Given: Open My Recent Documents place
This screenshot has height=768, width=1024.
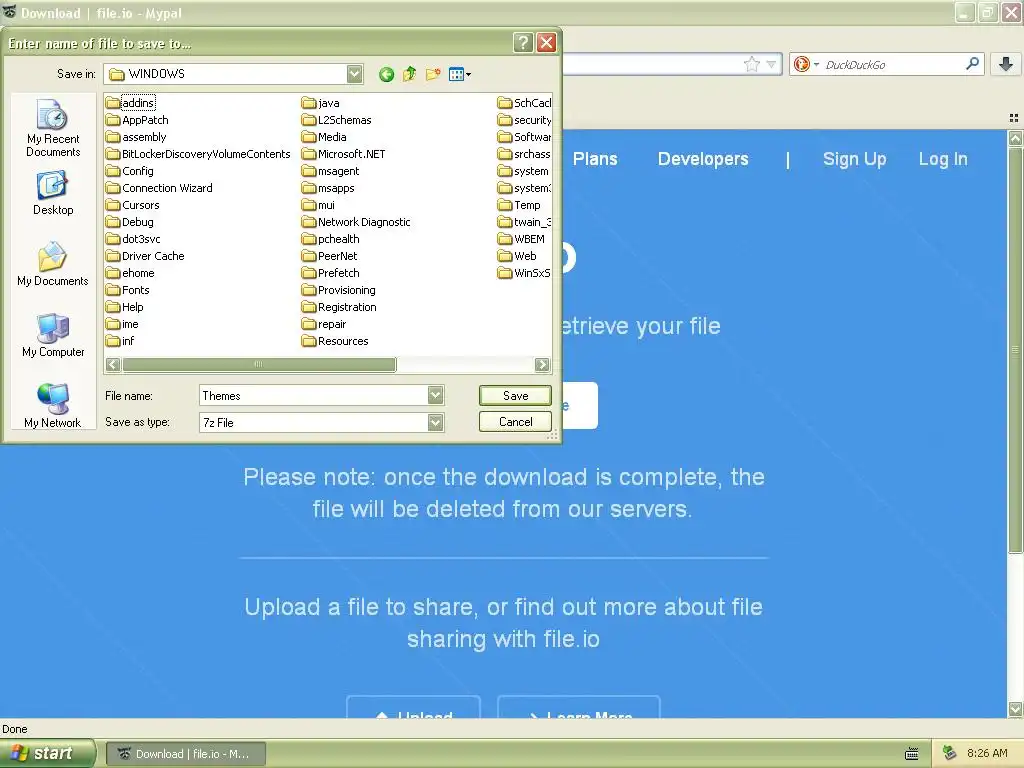Looking at the screenshot, I should (53, 128).
